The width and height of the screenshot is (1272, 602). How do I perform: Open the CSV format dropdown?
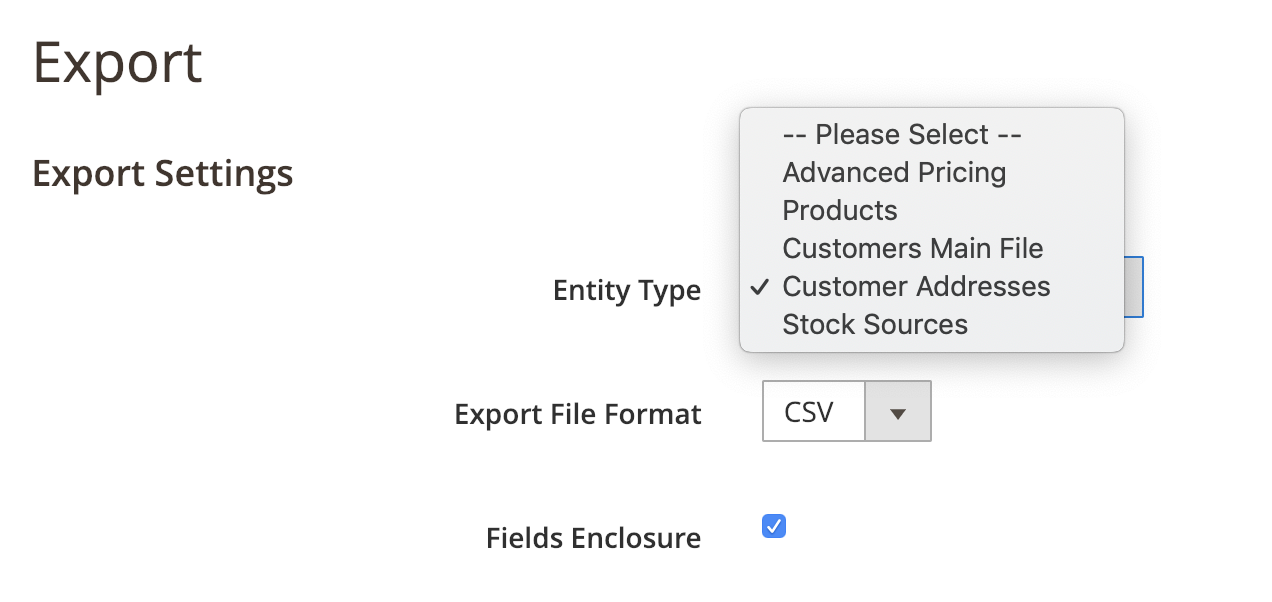click(846, 411)
